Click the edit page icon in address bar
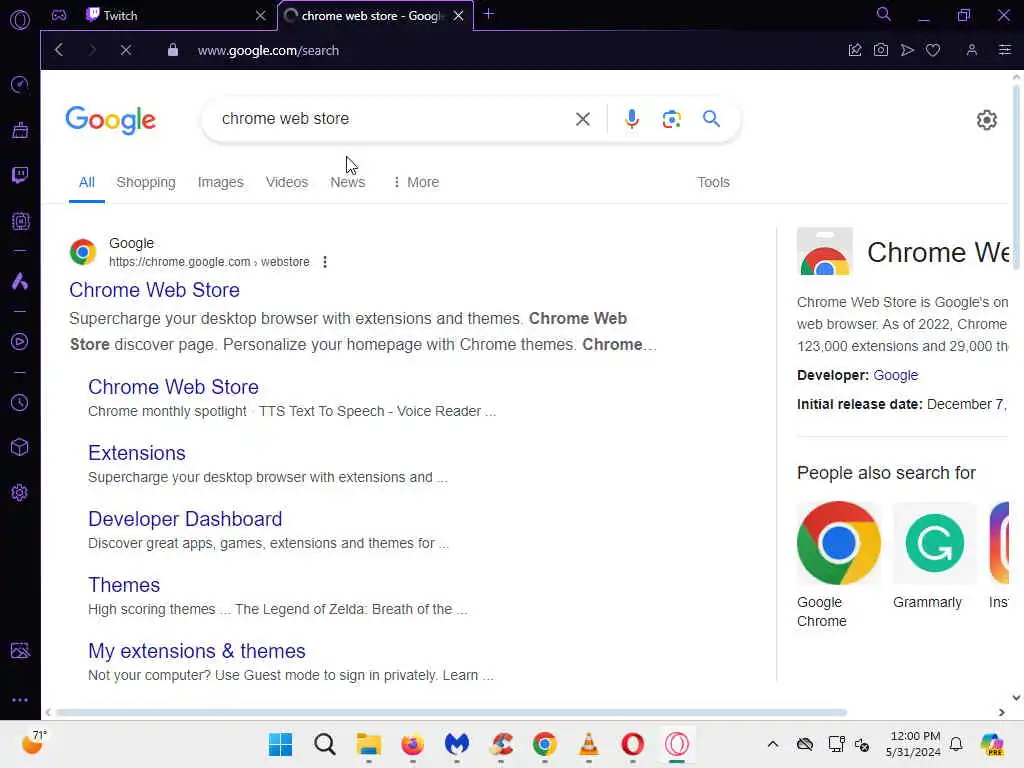 point(855,50)
